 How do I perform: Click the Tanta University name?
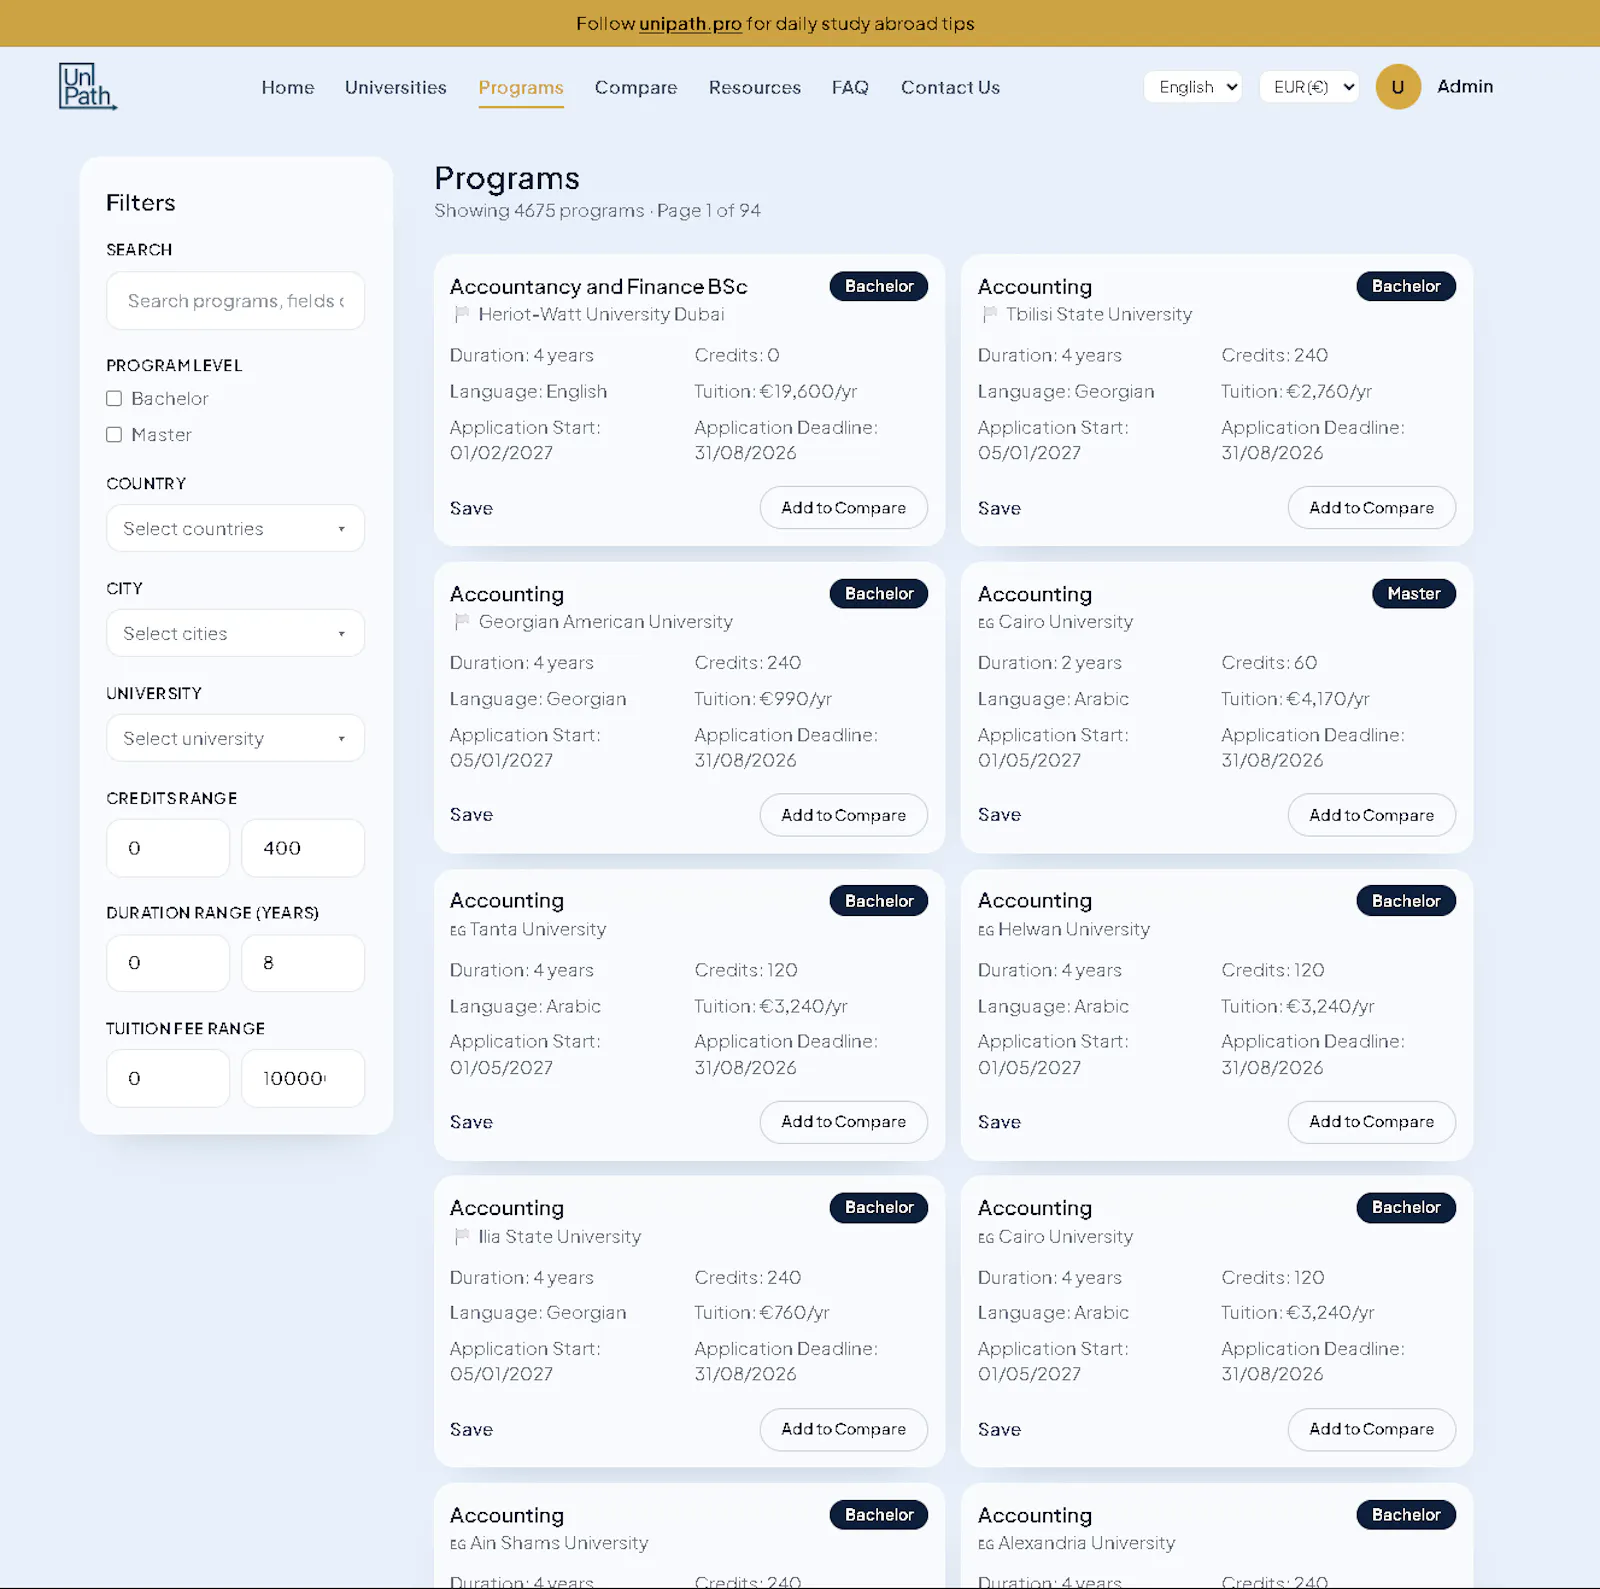(x=538, y=929)
